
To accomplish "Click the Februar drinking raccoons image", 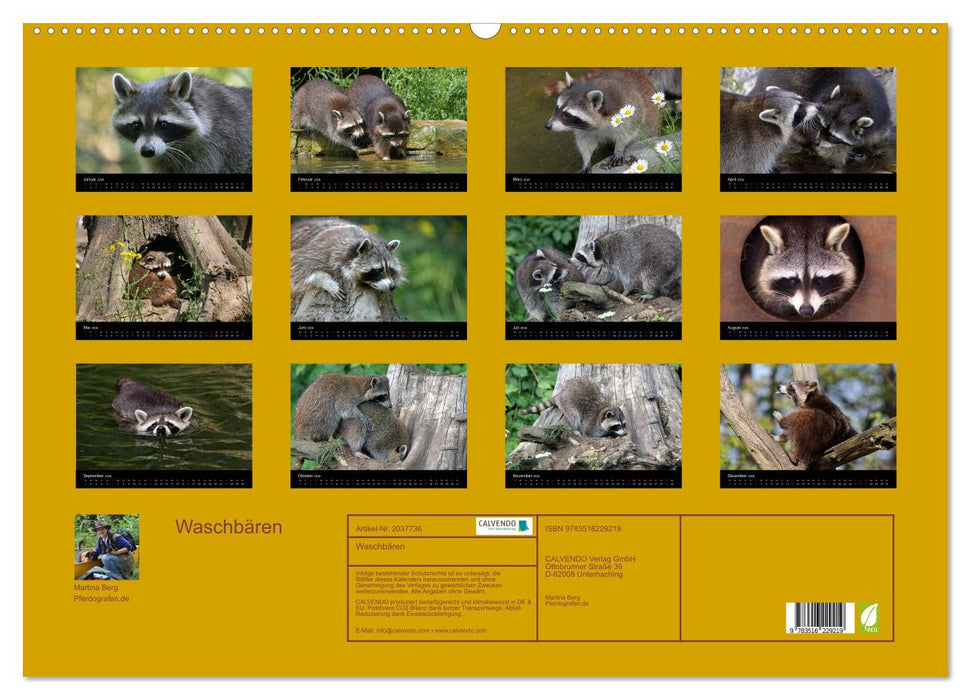I will coord(375,118).
